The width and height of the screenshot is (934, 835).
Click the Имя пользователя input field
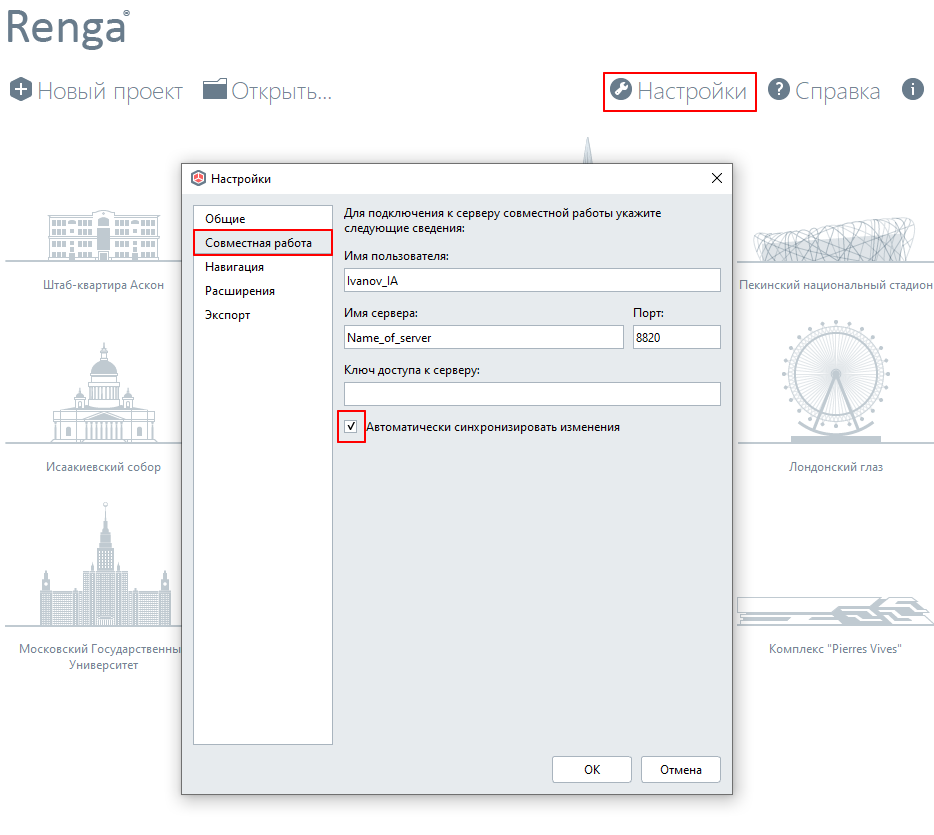coord(532,280)
